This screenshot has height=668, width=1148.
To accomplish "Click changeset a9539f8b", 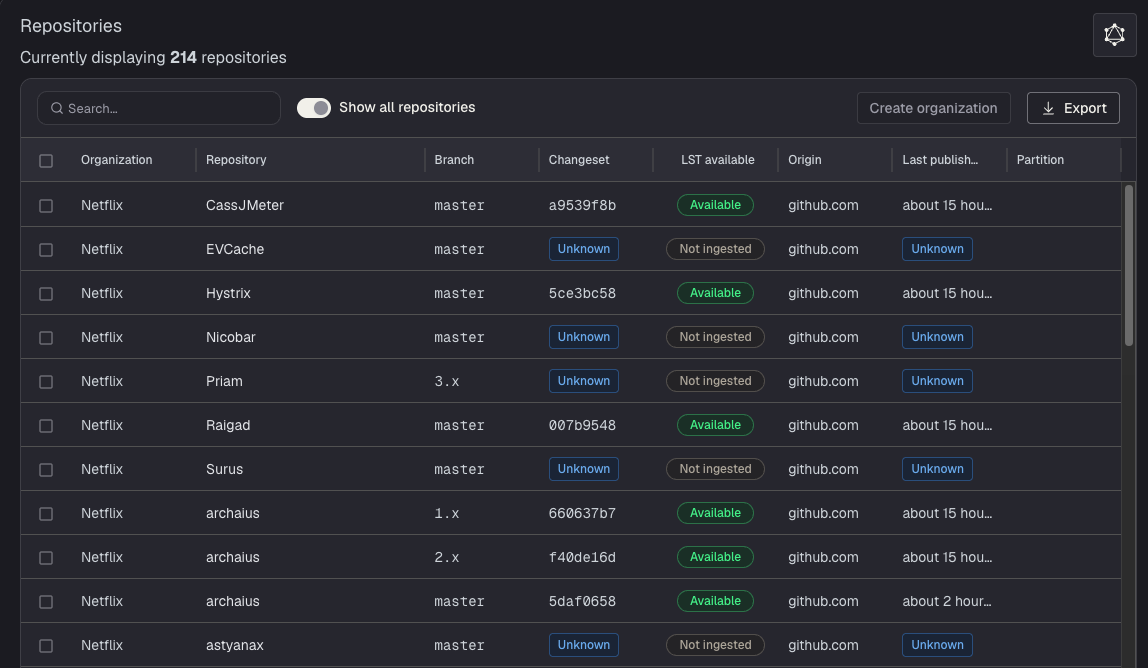I will (x=582, y=205).
